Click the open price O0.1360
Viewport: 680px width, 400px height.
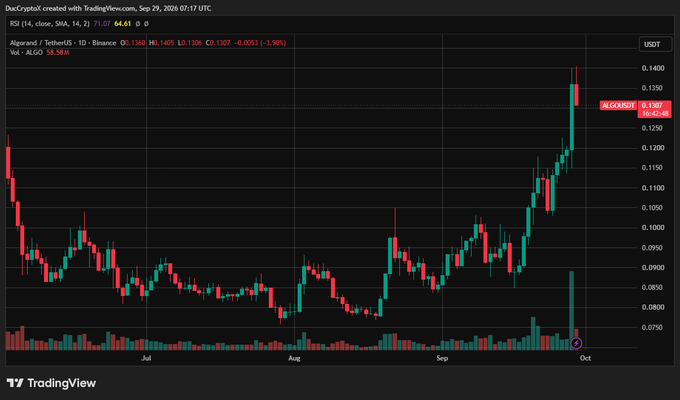coord(133,43)
